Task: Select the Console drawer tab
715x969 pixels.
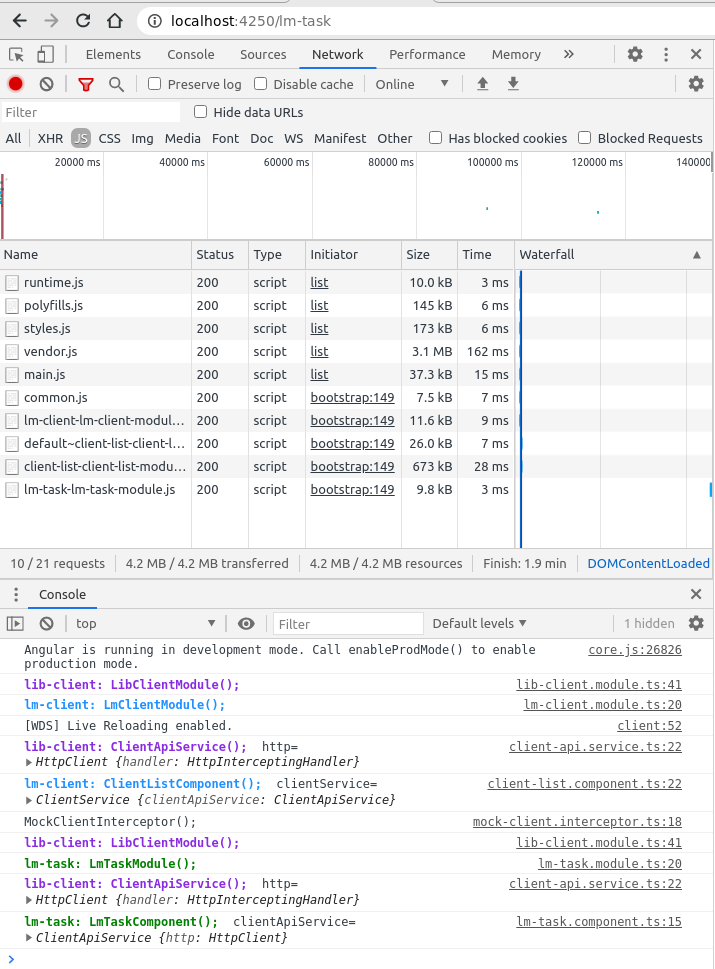Action: coord(62,595)
